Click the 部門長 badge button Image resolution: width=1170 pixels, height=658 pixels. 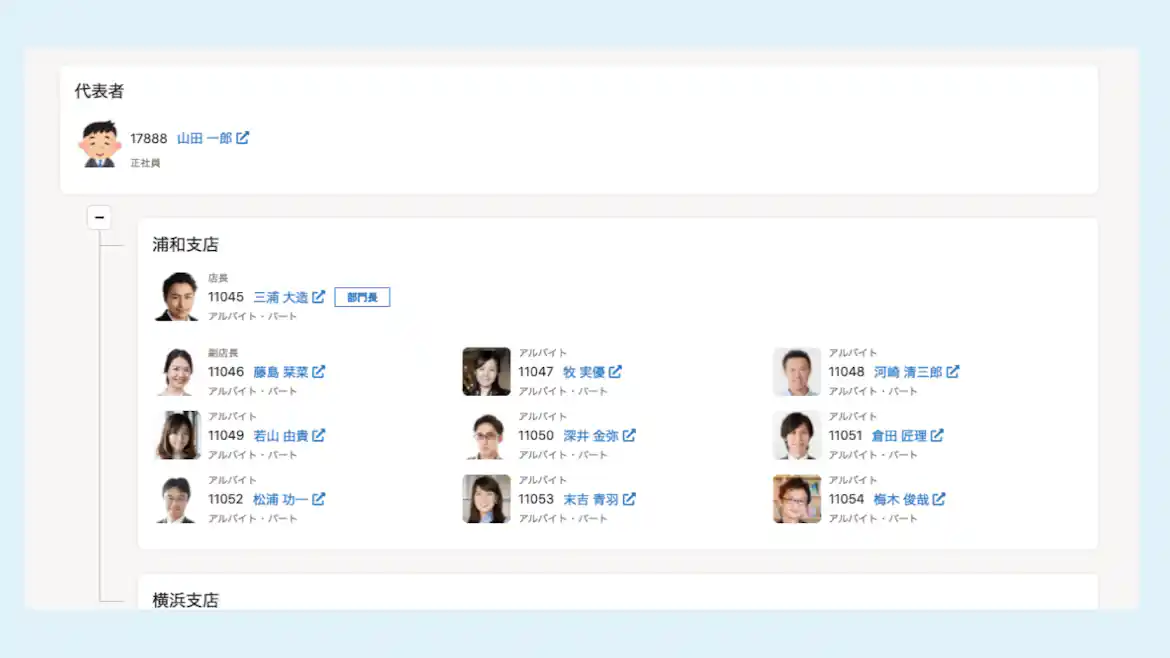[x=362, y=297]
